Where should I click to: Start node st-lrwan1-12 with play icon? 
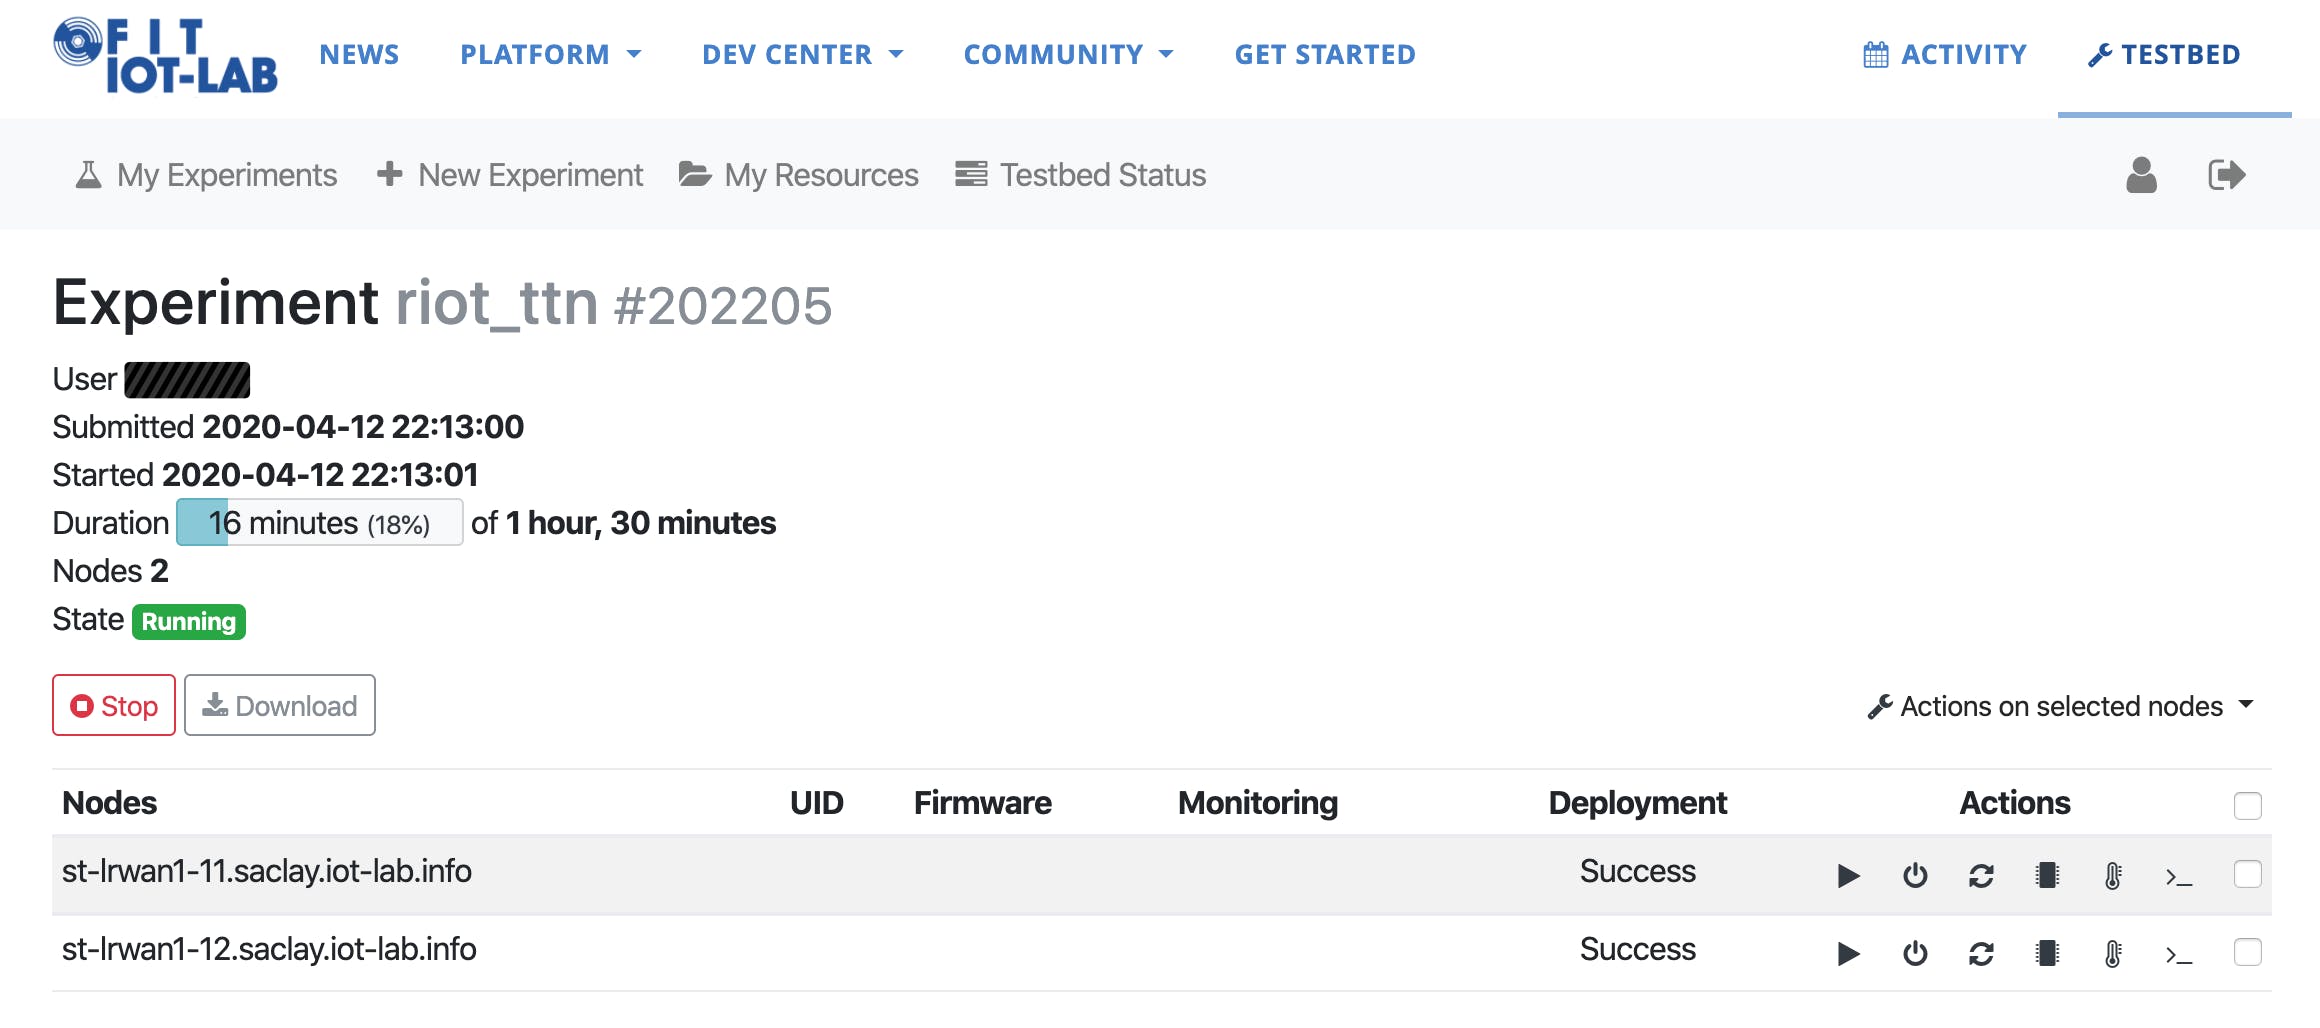1848,954
